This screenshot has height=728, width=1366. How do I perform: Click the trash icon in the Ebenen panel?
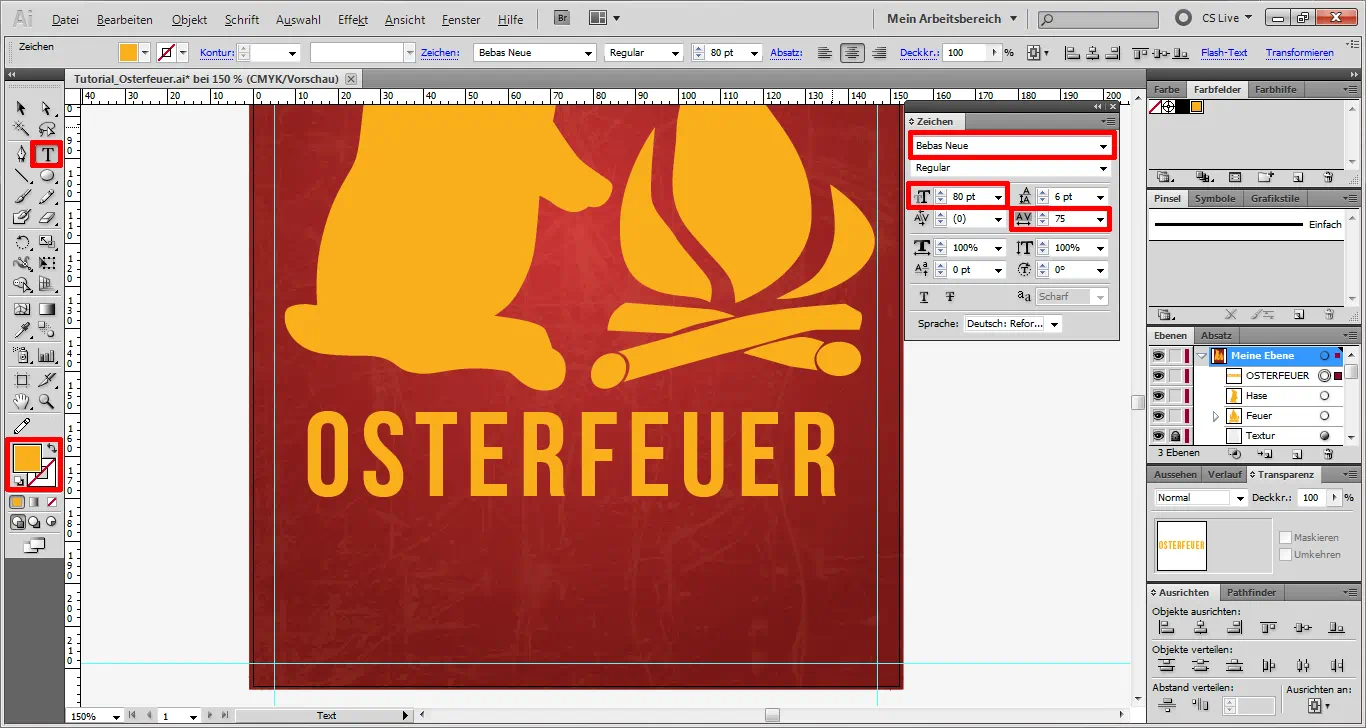point(1329,454)
